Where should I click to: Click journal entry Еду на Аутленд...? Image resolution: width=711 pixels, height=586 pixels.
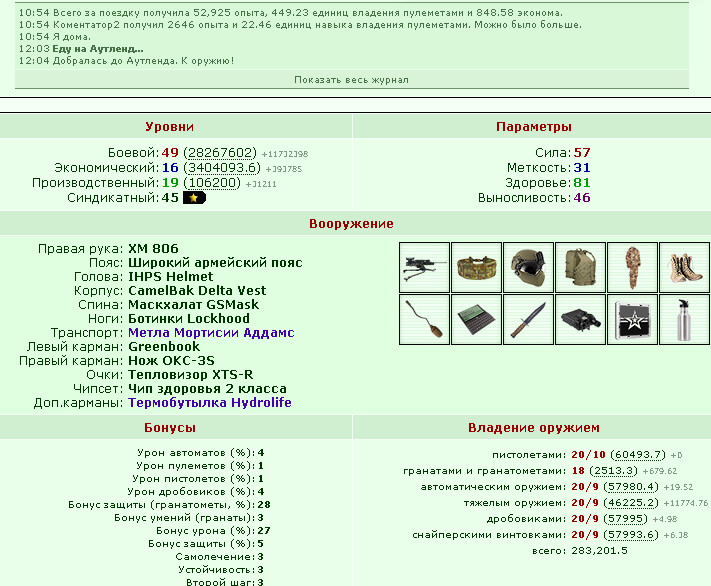(98, 49)
